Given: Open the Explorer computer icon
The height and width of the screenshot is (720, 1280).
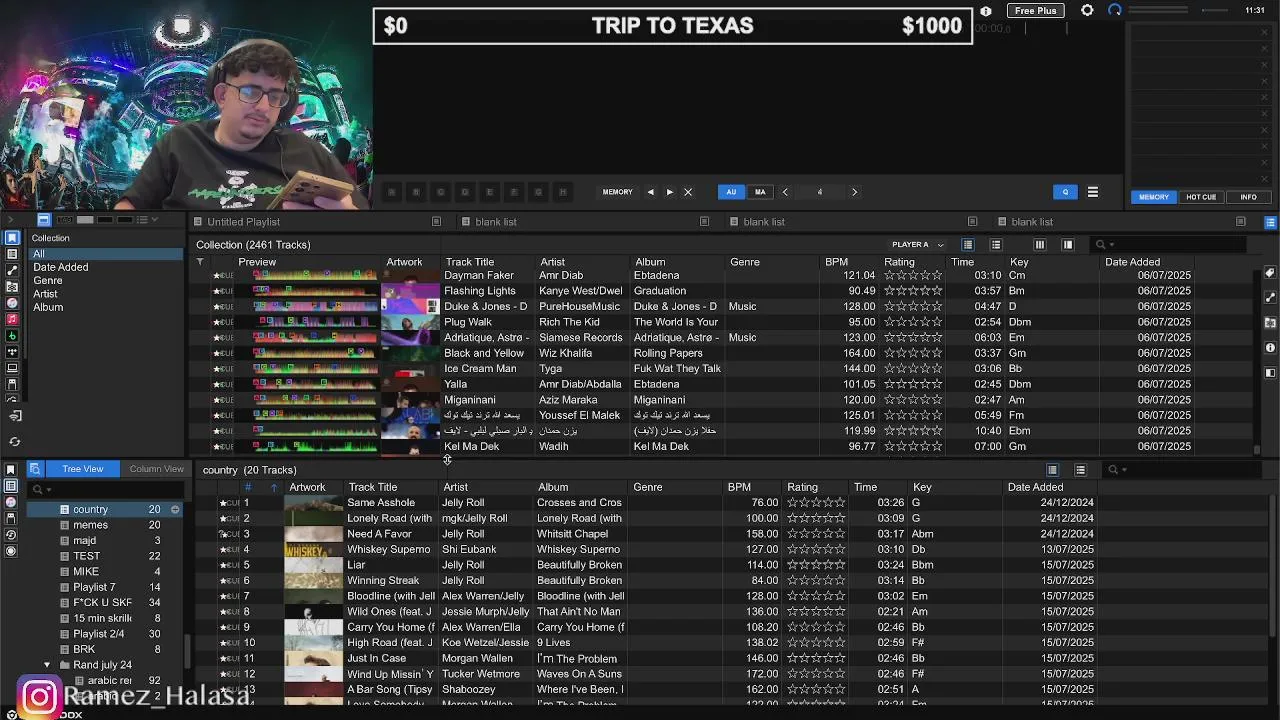Looking at the screenshot, I should click(x=12, y=368).
